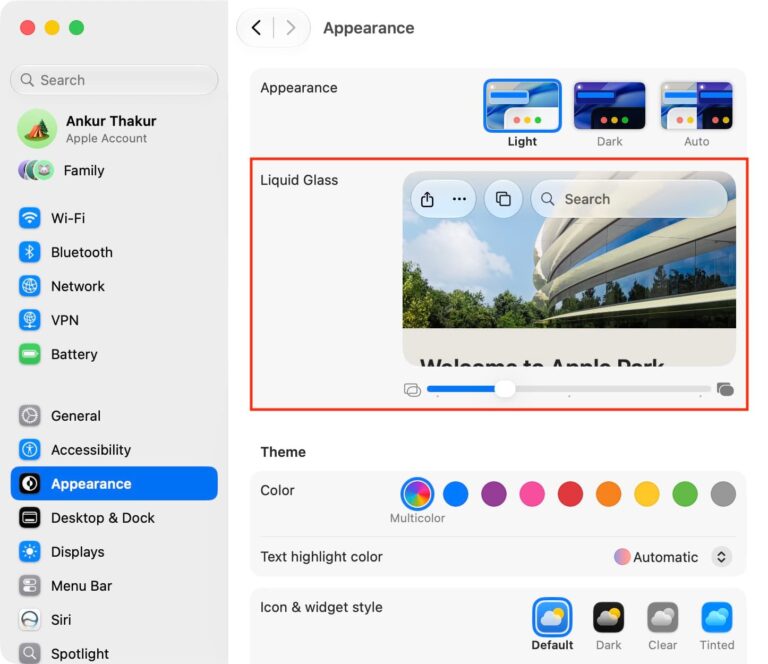The image size is (768, 664).
Task: Open the Accessibility label in sidebar
Action: pos(91,450)
